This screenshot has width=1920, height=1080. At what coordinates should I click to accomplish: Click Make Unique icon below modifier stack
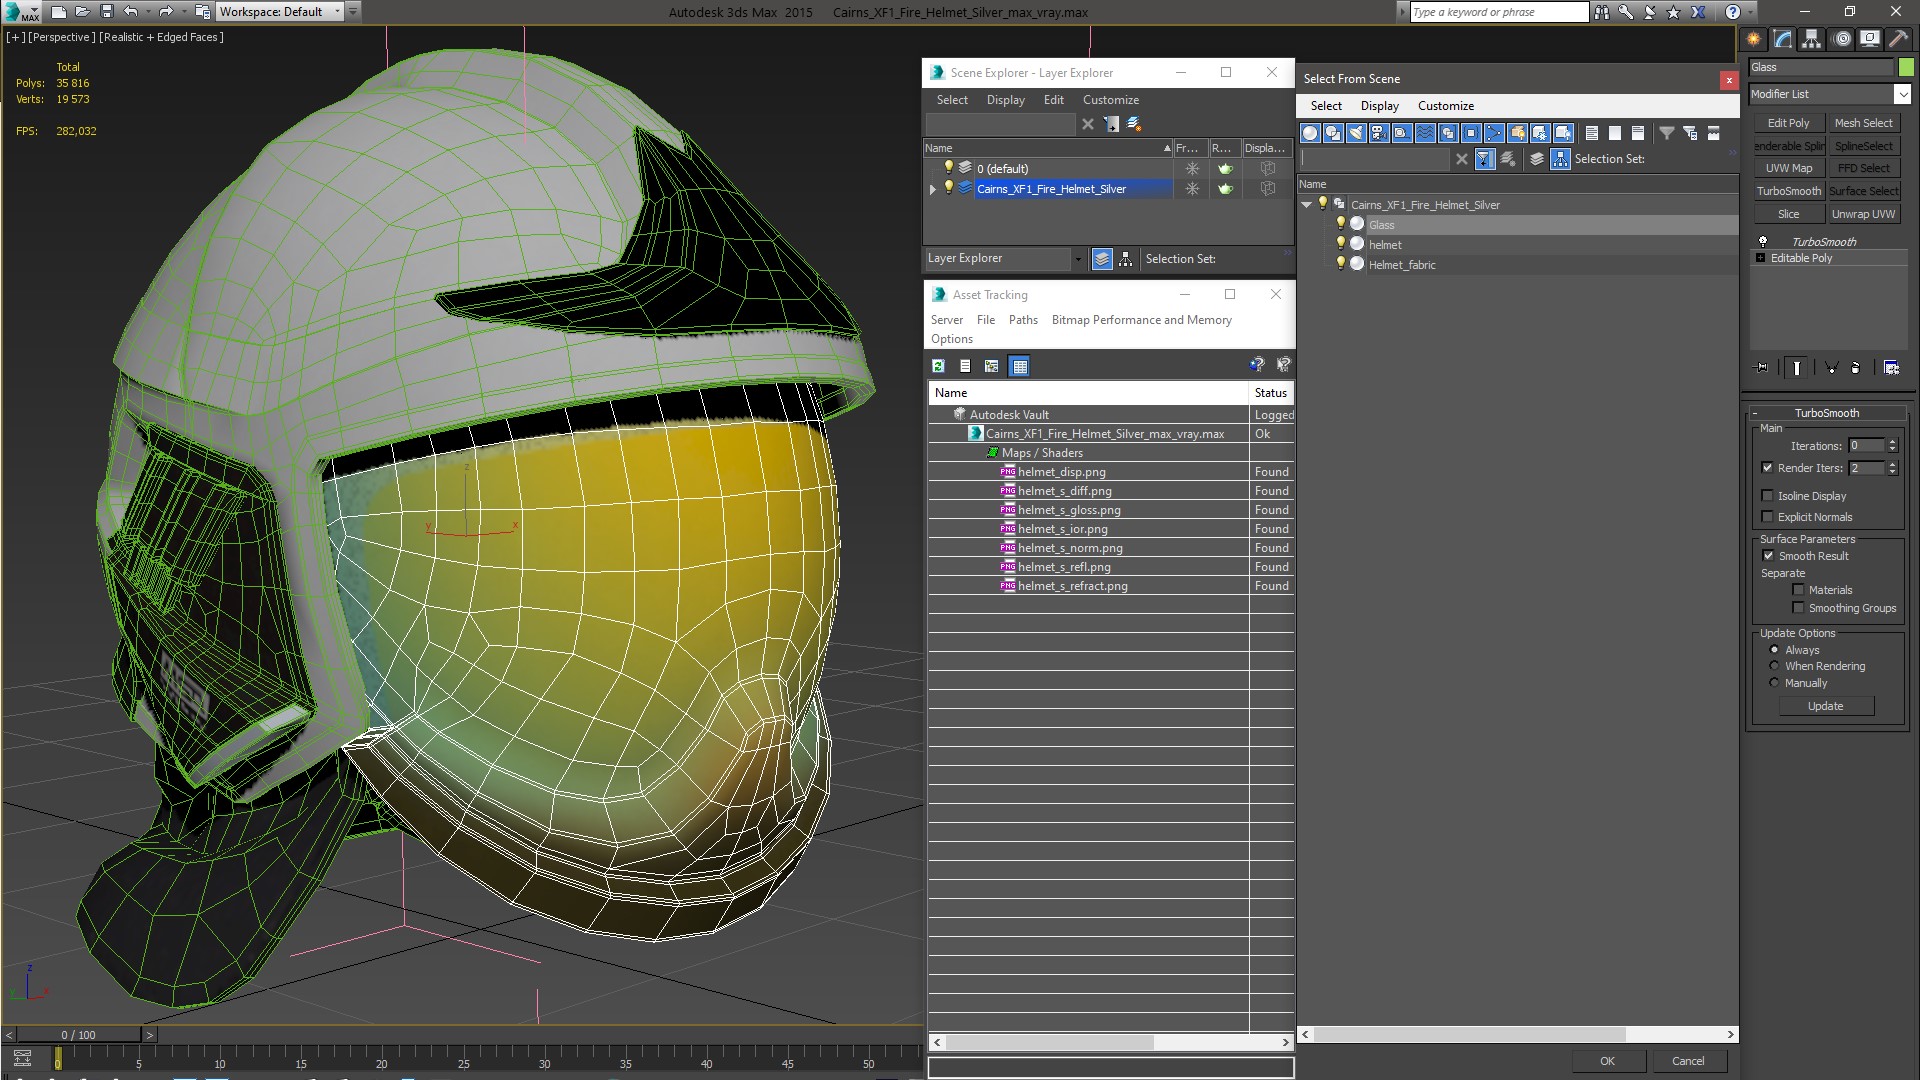(x=1832, y=368)
